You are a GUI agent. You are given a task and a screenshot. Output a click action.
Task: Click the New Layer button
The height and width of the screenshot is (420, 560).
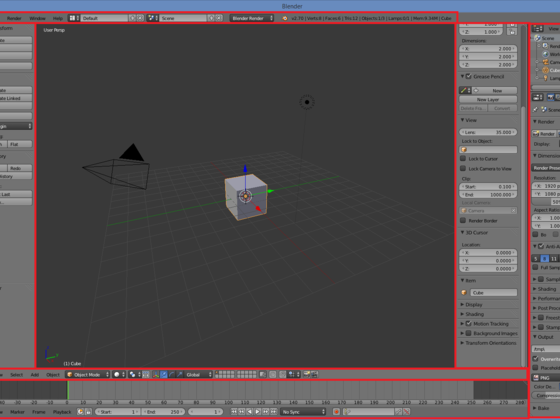488,99
